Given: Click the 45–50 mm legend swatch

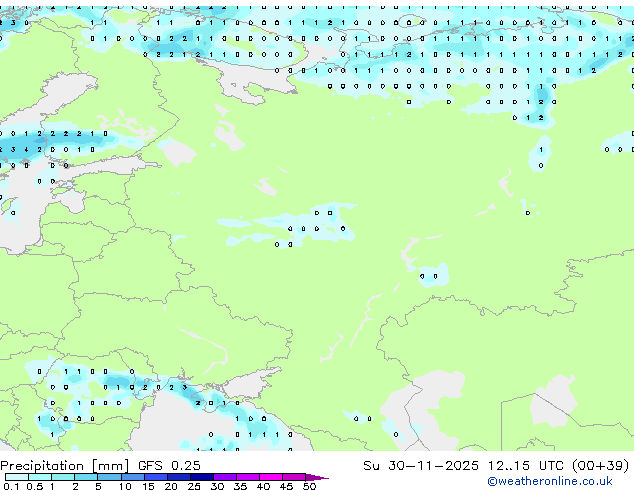Looking at the screenshot, I should 294,477.
